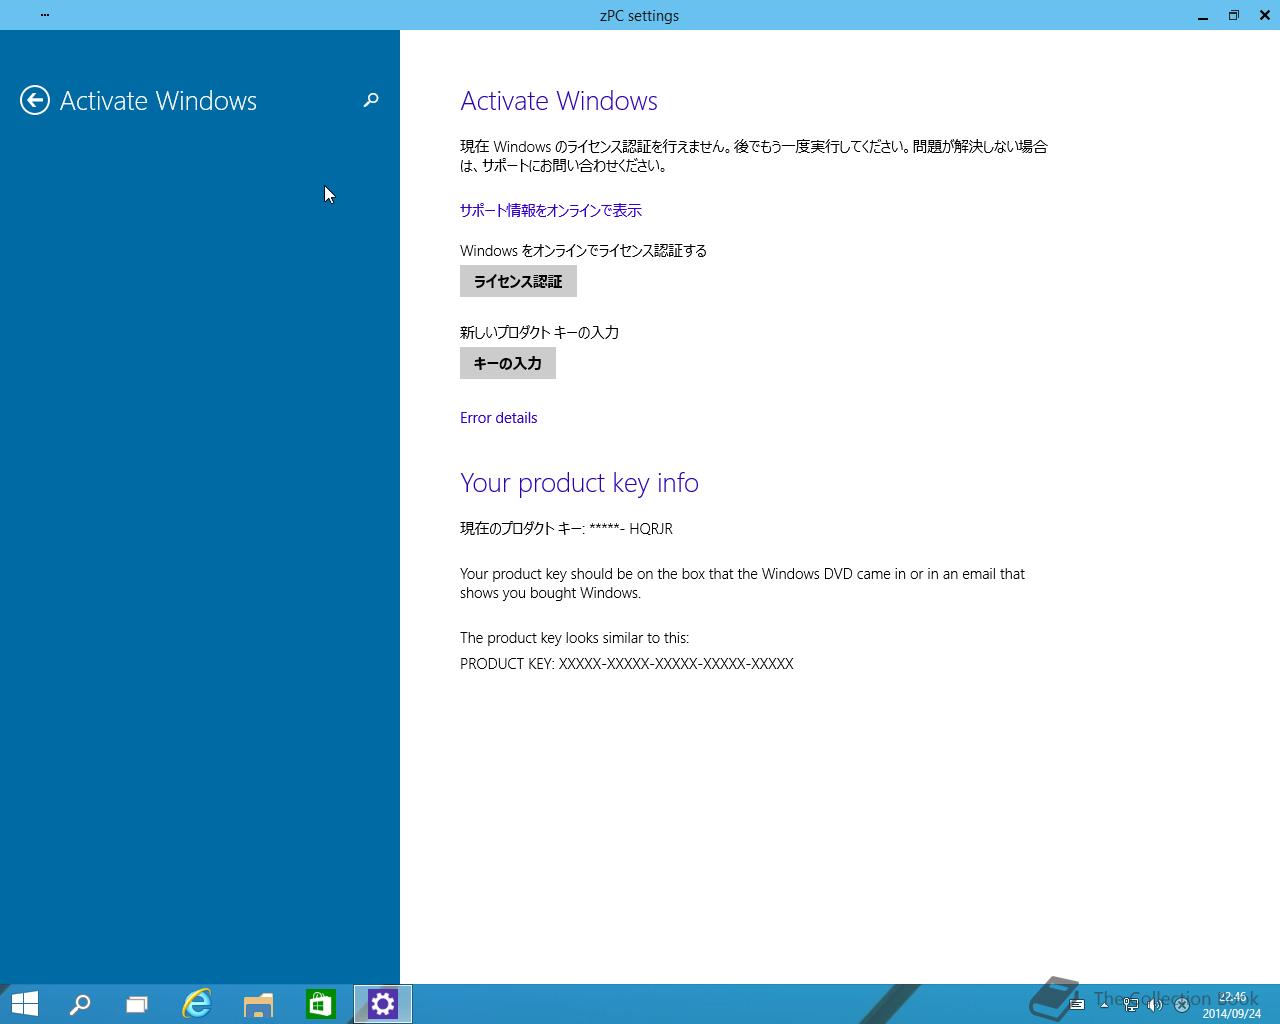Open the volume speaker tray icon
This screenshot has width=1280, height=1024.
pos(1155,1005)
